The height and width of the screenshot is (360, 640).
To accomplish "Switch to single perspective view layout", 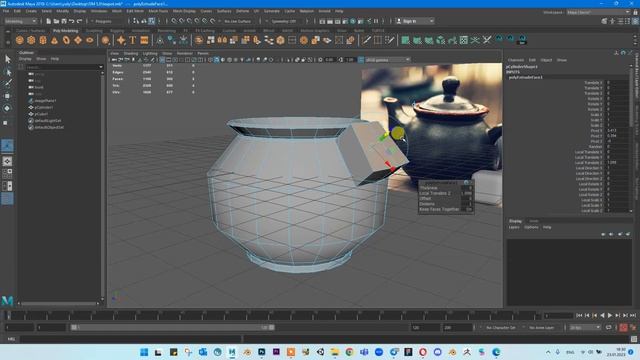I will click(7, 161).
